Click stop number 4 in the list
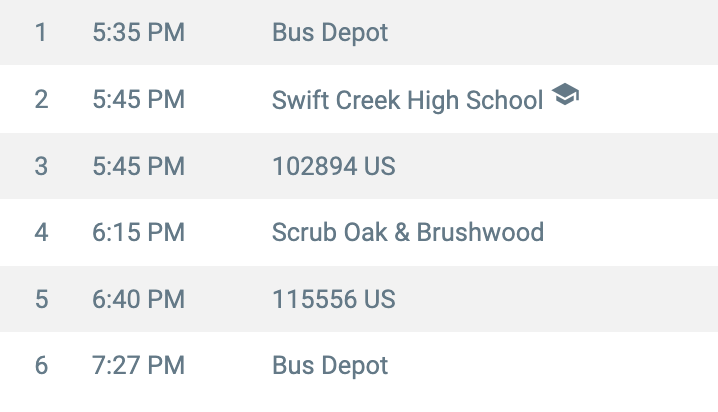718x412 pixels. click(x=41, y=233)
